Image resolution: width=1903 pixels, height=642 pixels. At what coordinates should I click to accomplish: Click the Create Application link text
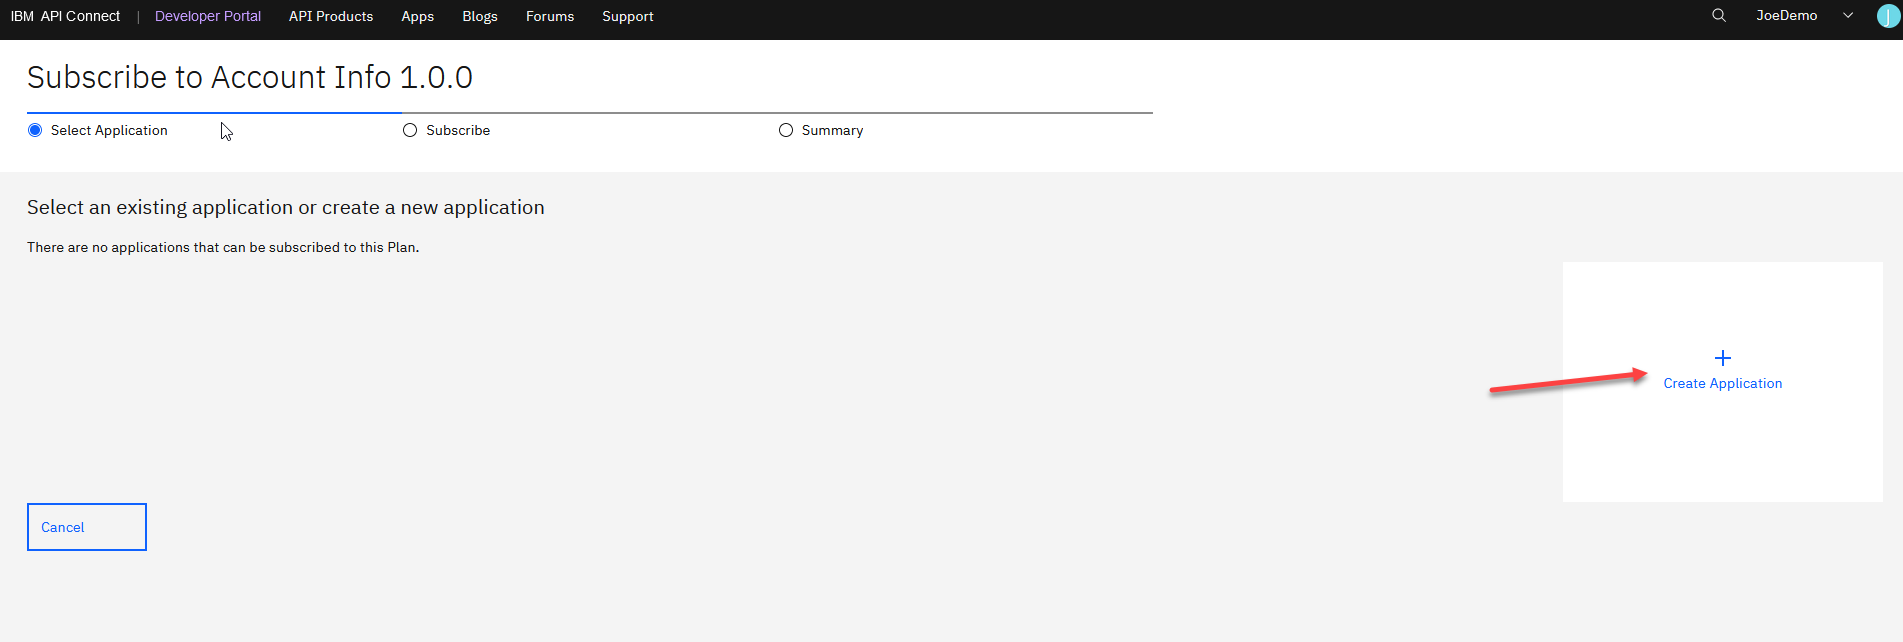tap(1722, 383)
